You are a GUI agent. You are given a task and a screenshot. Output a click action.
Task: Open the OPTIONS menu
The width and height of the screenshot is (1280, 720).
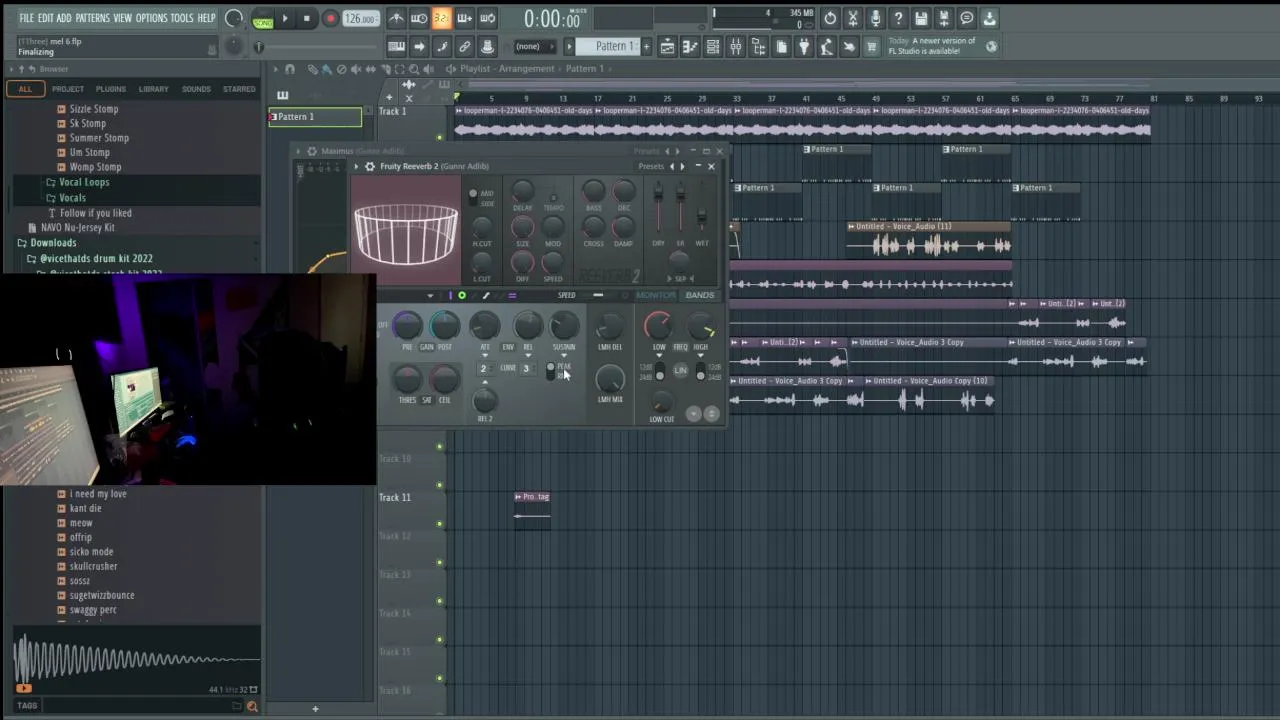click(x=151, y=18)
